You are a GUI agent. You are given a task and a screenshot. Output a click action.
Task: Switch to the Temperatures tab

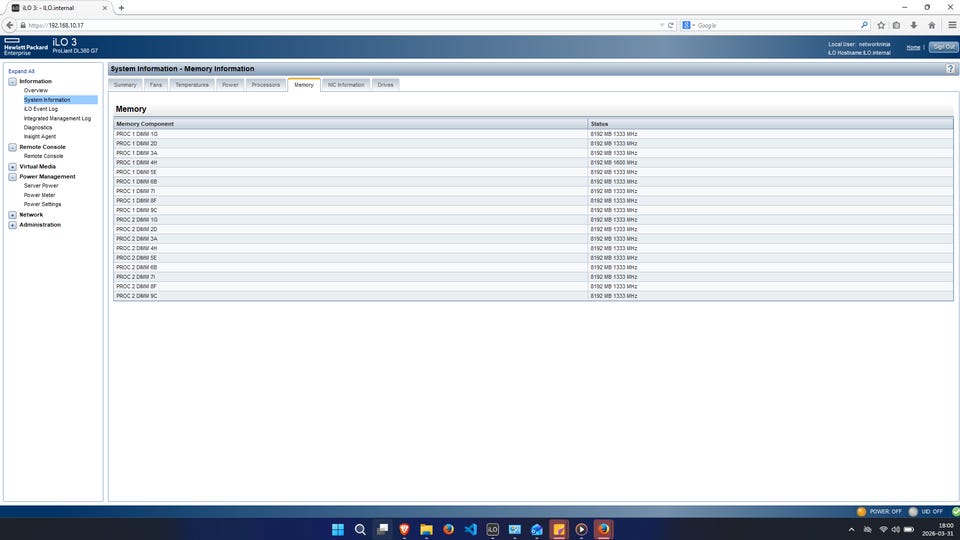(x=192, y=84)
